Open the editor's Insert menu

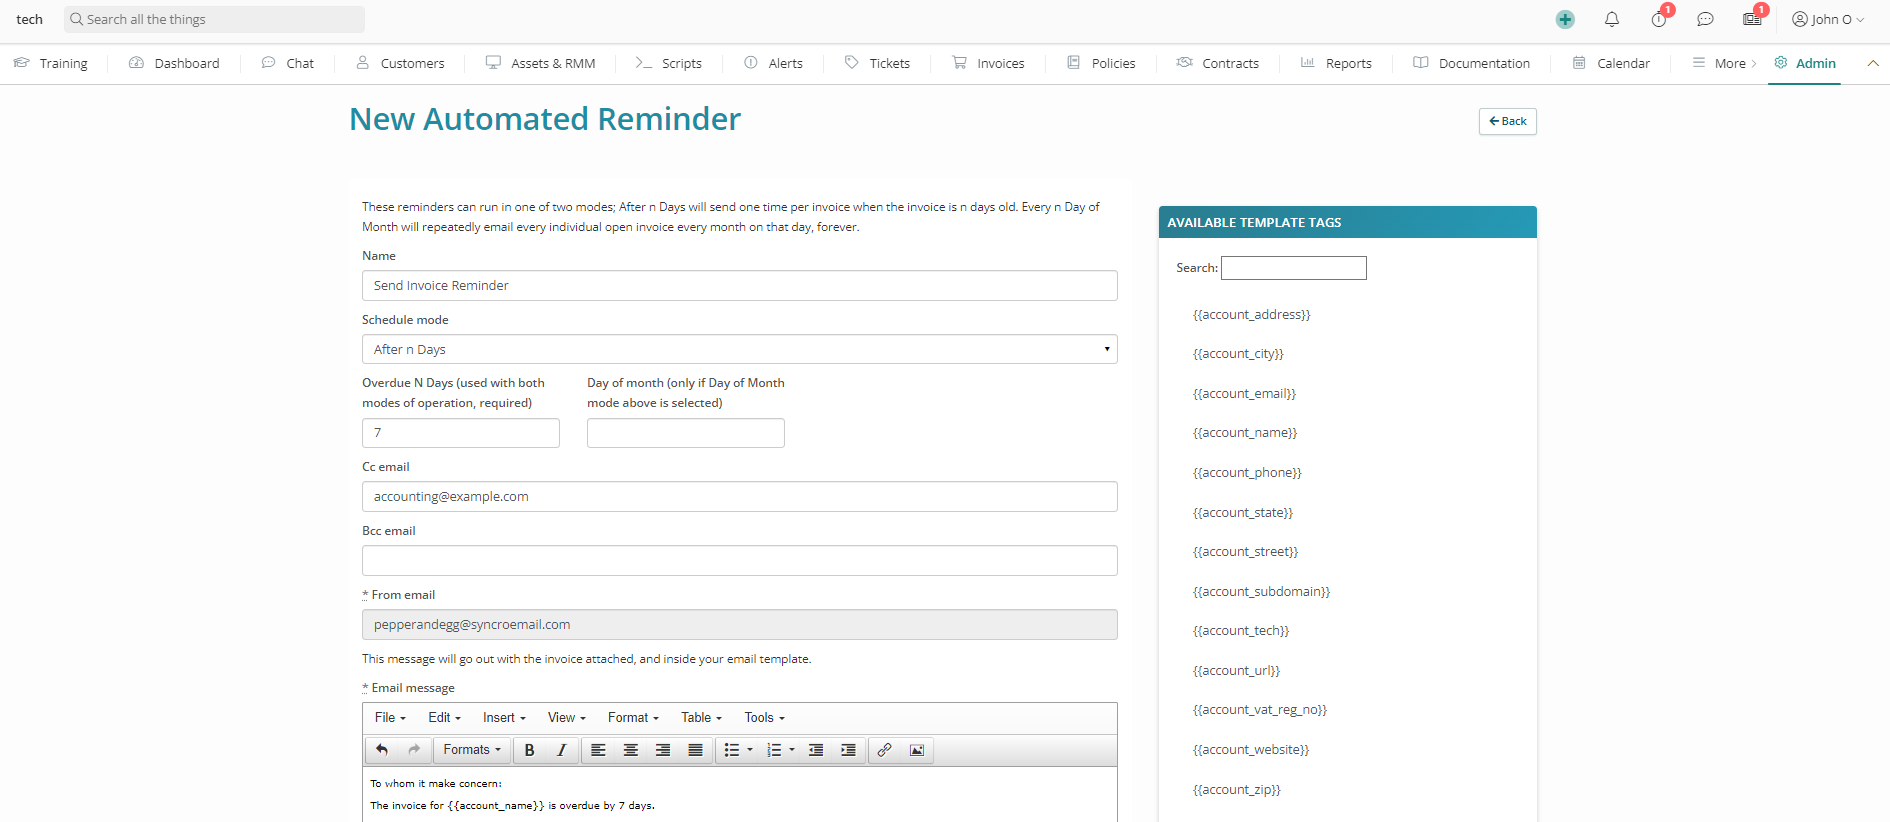[504, 718]
